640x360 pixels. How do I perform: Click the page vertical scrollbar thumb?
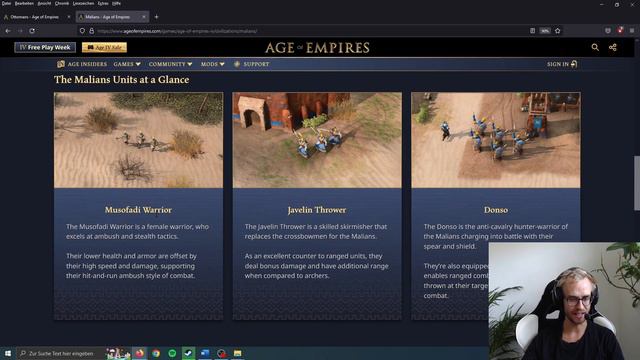(x=636, y=183)
